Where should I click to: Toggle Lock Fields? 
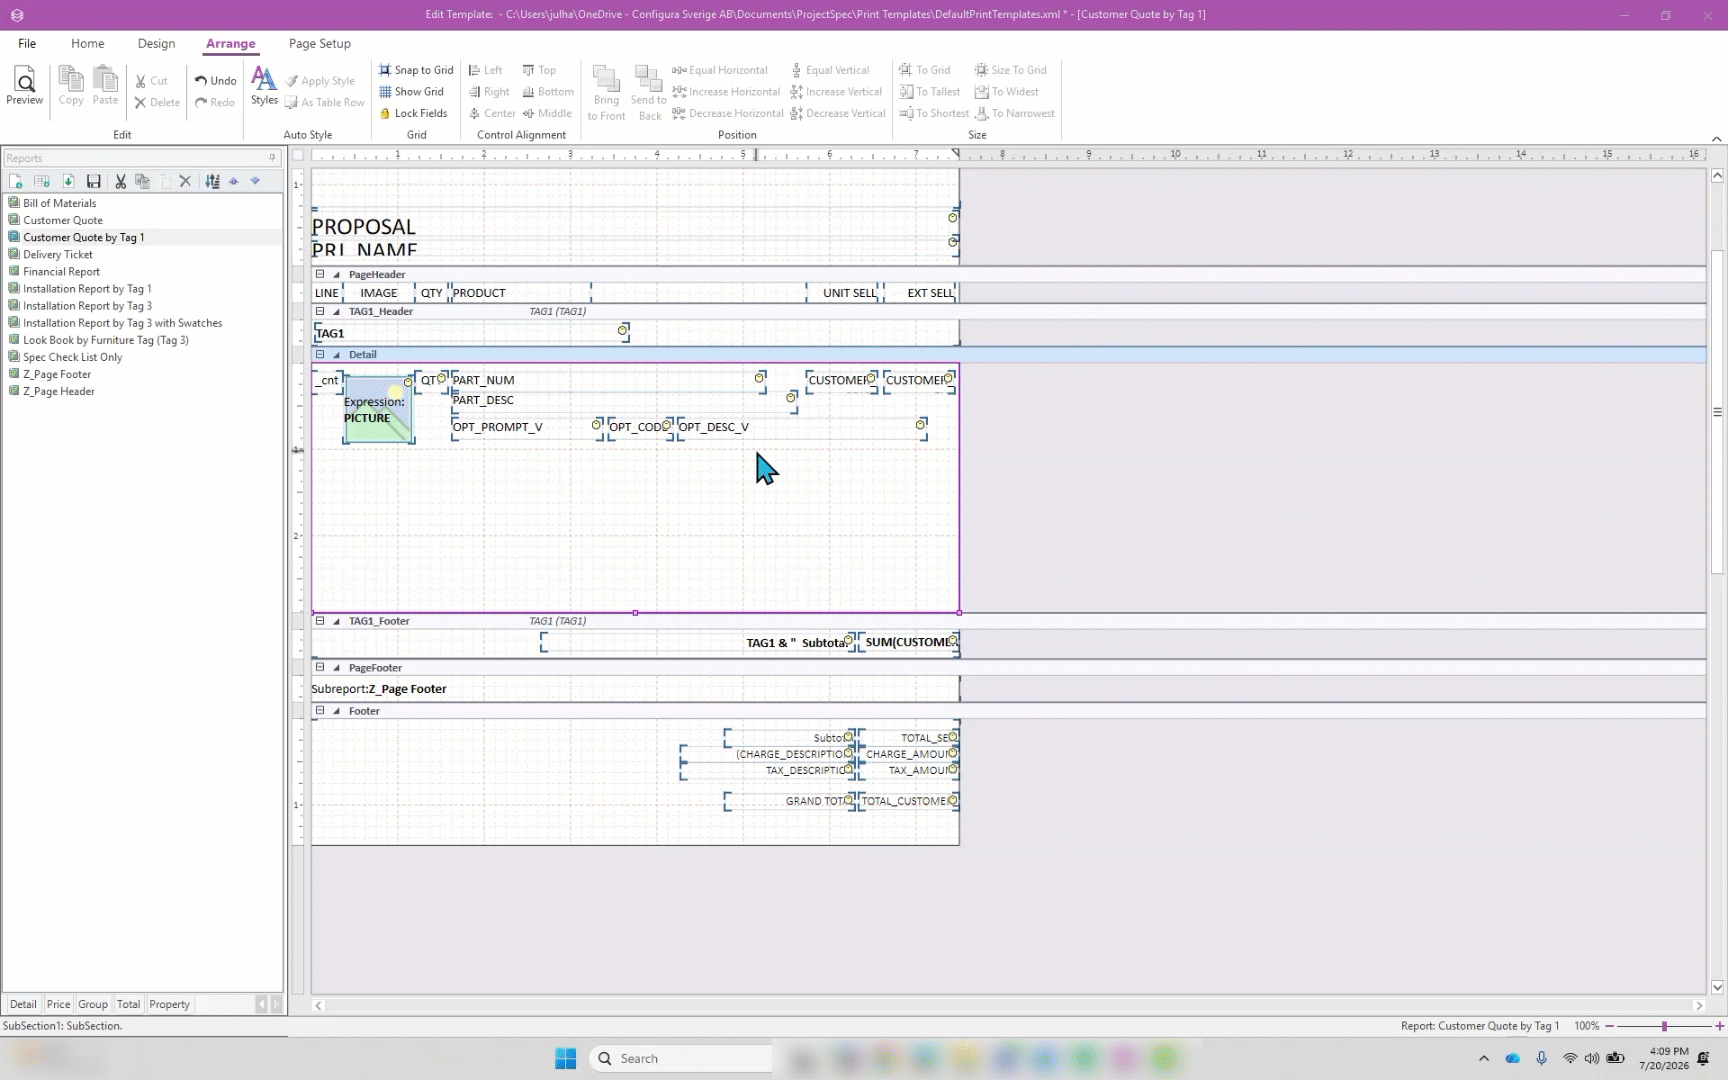click(413, 113)
